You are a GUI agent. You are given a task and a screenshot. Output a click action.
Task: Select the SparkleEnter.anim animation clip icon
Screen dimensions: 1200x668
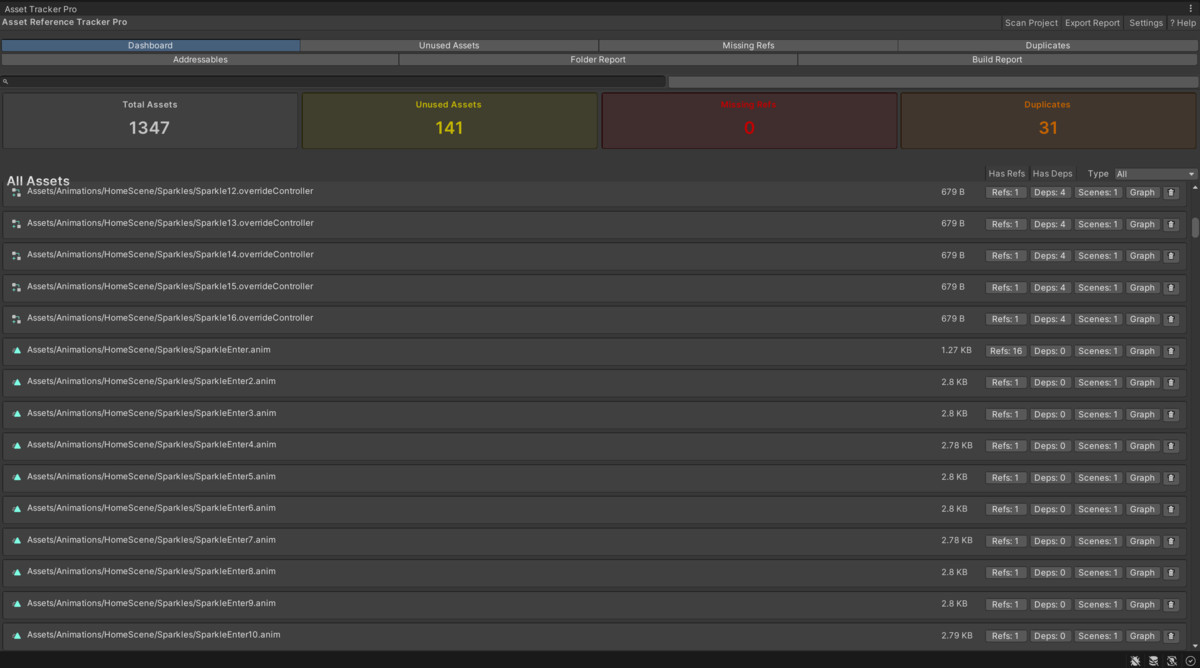[15, 350]
